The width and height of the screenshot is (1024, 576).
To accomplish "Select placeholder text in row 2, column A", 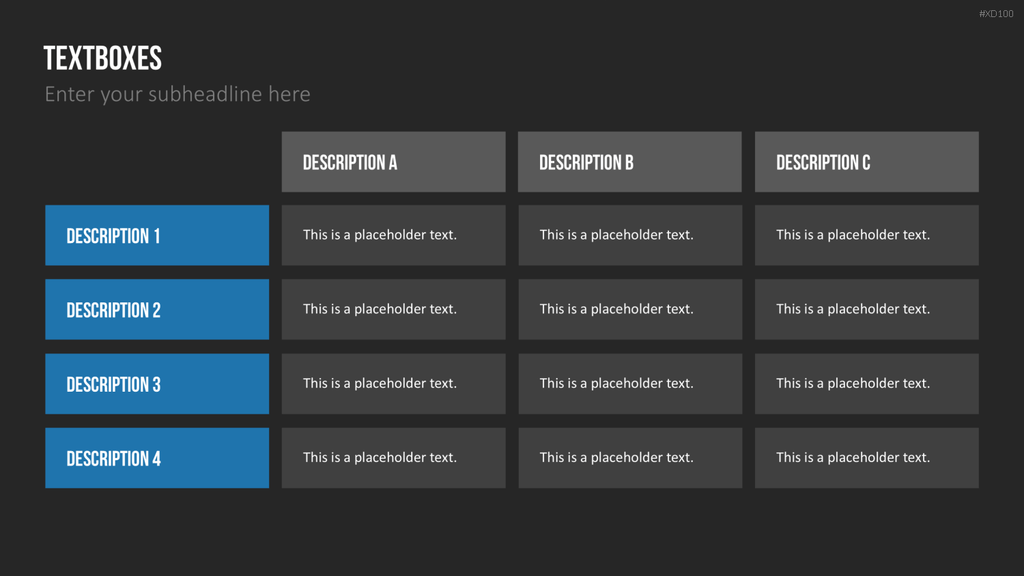I will click(x=379, y=309).
